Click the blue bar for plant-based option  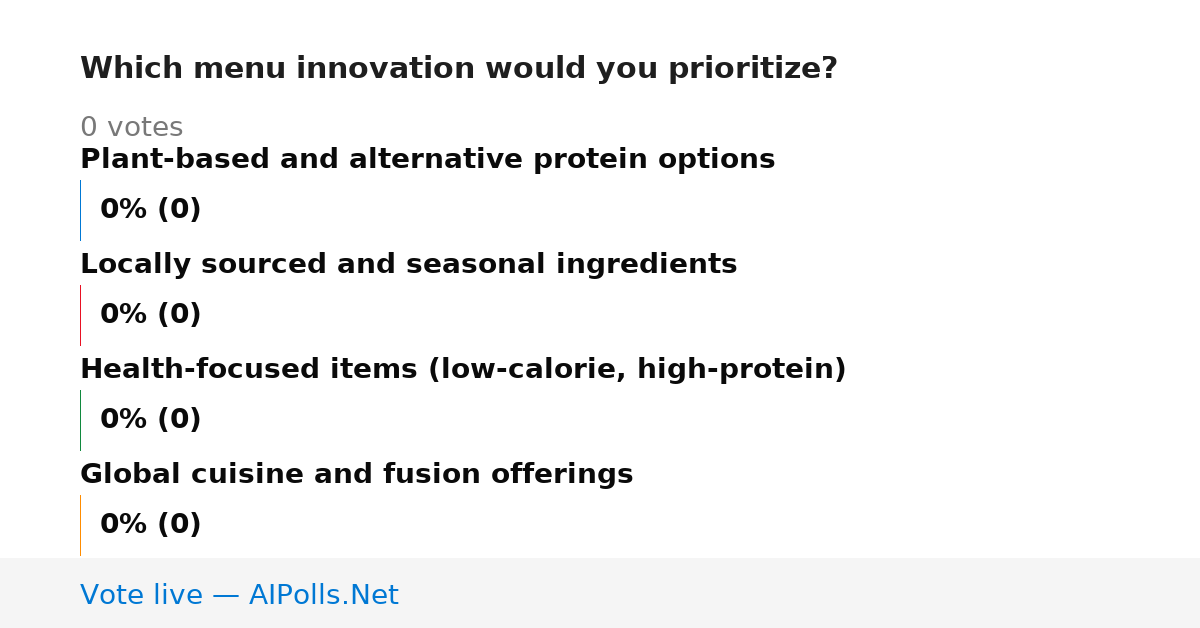pyautogui.click(x=80, y=210)
